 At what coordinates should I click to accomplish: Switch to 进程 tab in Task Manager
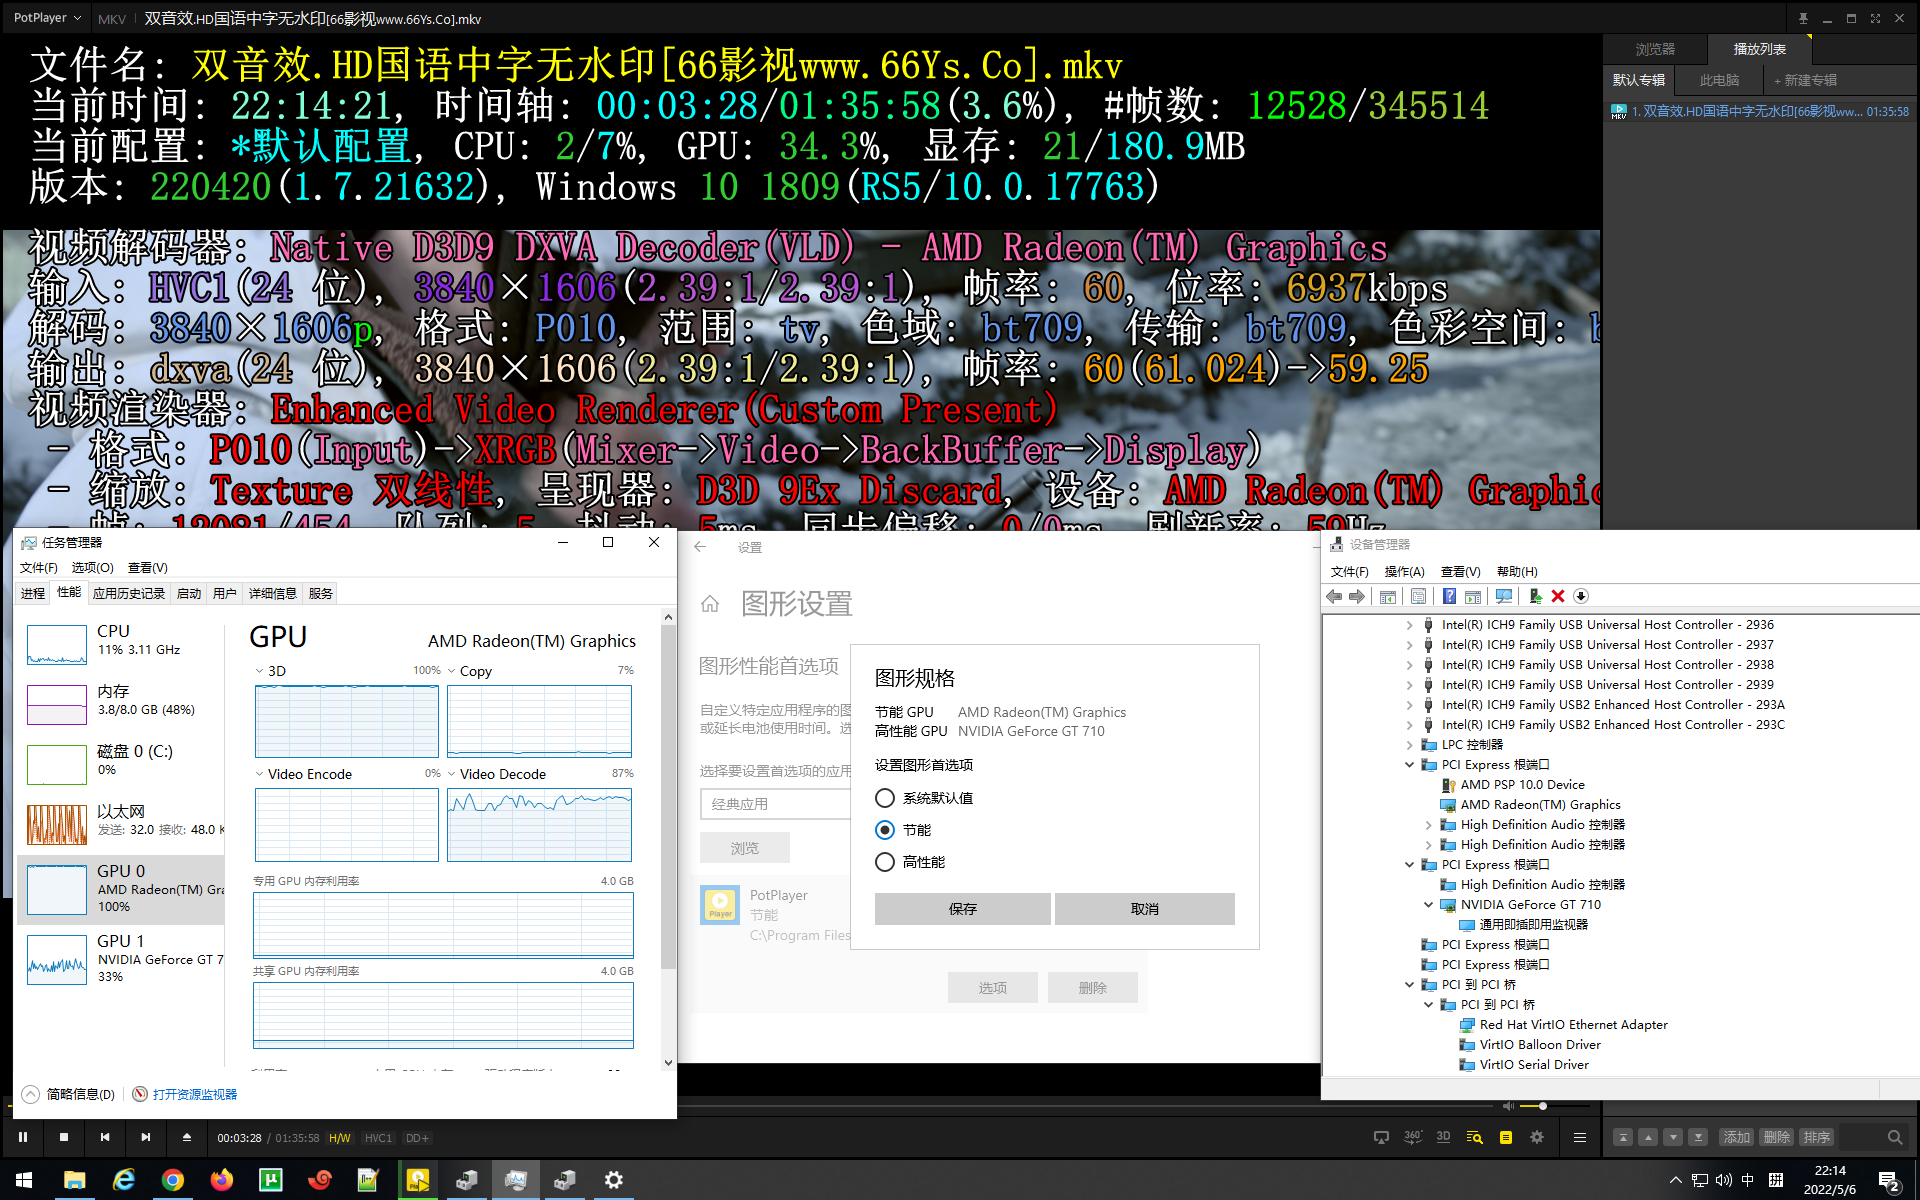pyautogui.click(x=33, y=593)
